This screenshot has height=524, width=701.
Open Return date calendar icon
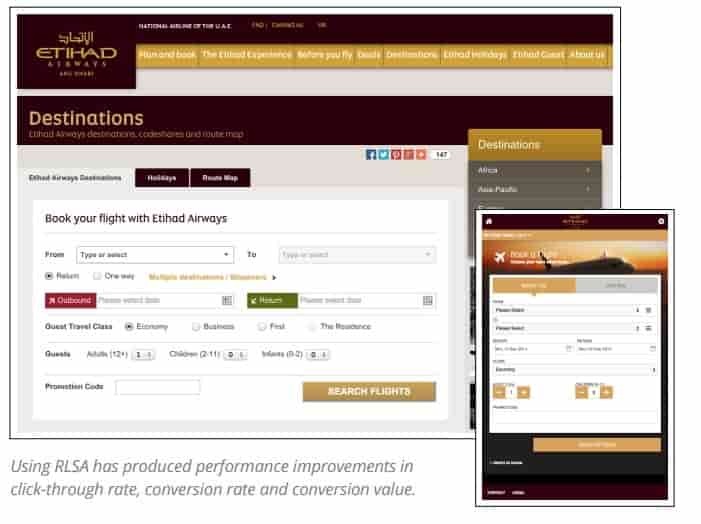428,300
